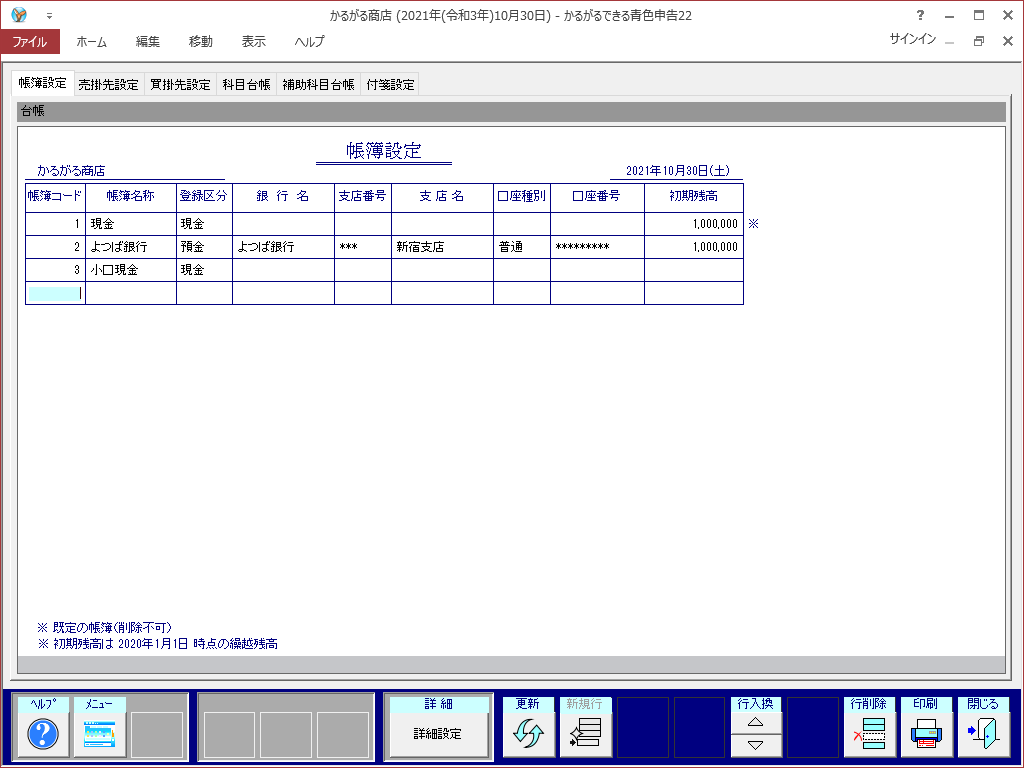The image size is (1024, 768).
Task: Click 普通 account type cell
Action: coord(522,247)
